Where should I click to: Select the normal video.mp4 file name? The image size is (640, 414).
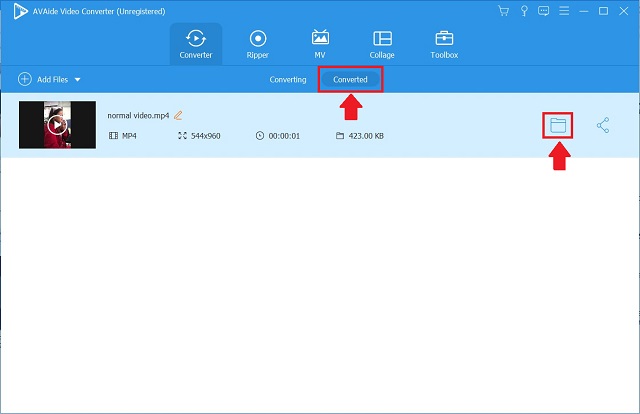point(138,116)
